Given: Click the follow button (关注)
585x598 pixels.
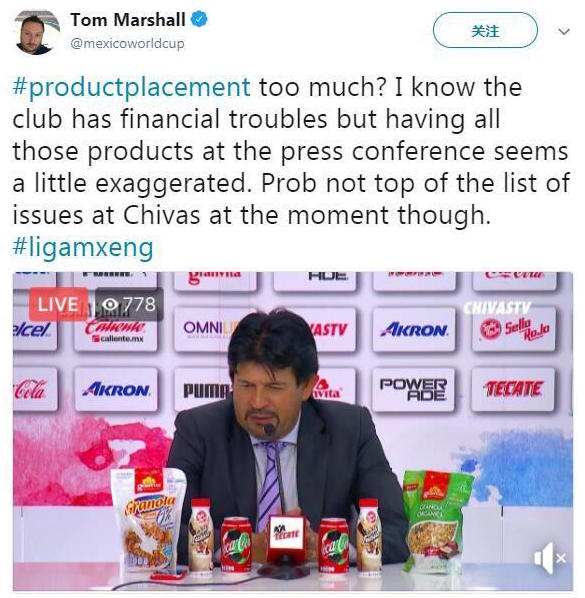Looking at the screenshot, I should coord(485,30).
